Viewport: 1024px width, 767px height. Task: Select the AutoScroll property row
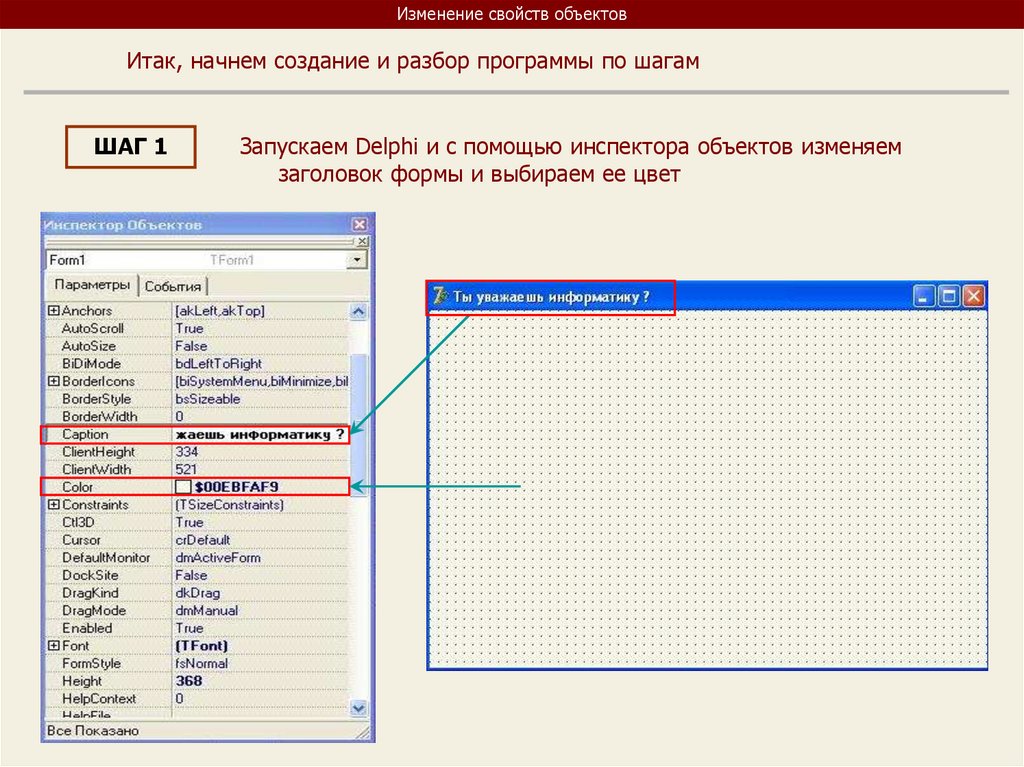click(198, 329)
